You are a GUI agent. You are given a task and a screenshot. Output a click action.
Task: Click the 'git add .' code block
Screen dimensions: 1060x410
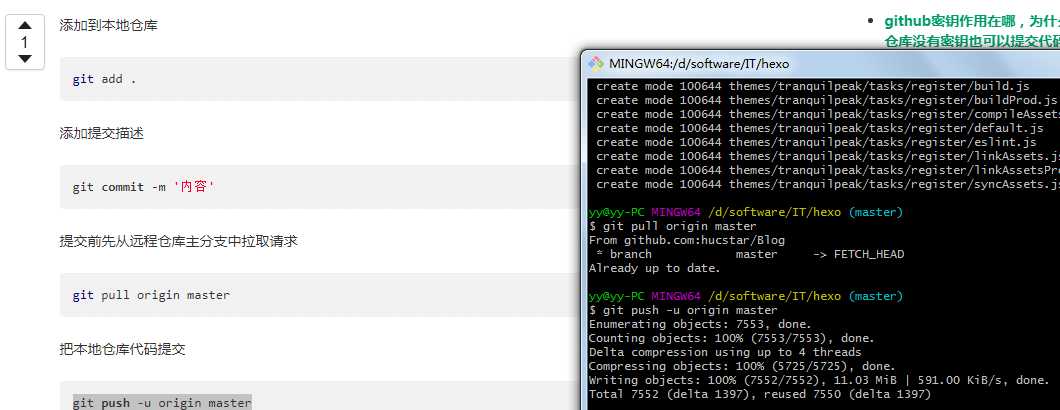[x=320, y=79]
